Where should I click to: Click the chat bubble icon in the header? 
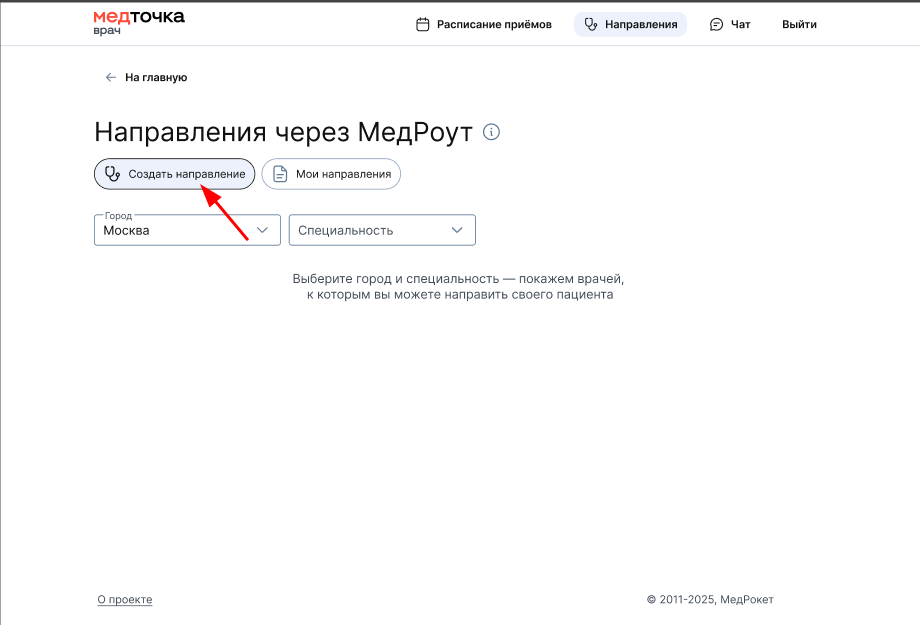click(716, 24)
